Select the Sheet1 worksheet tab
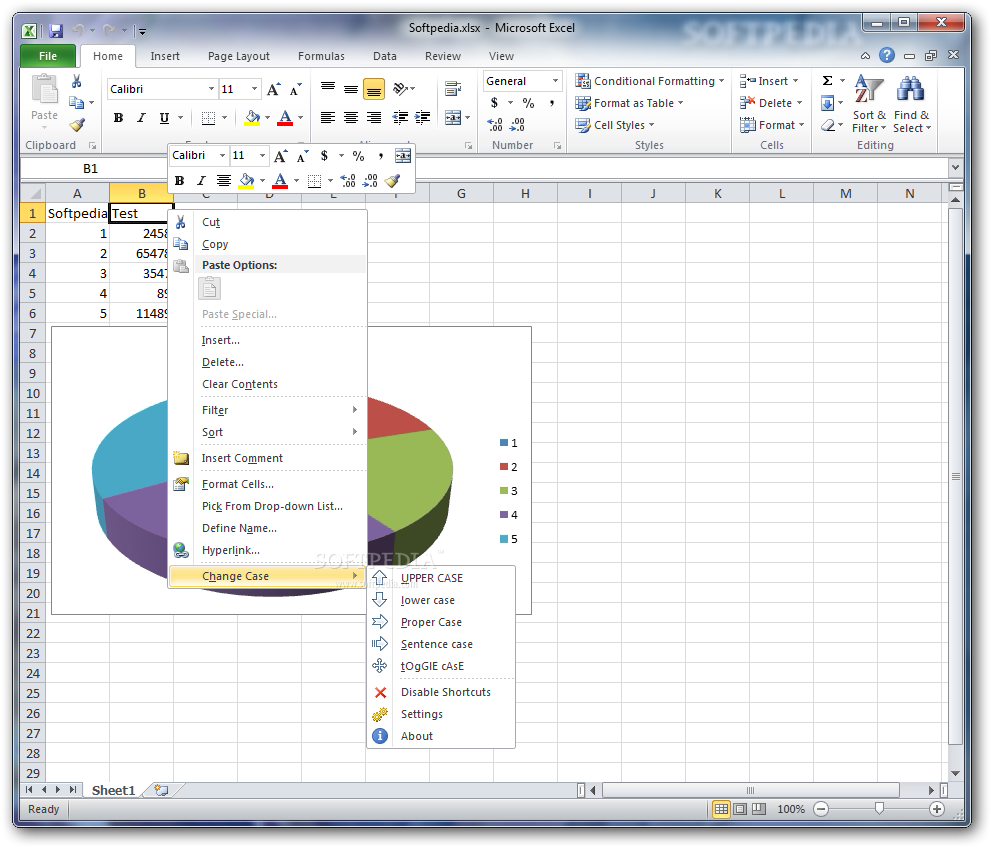The width and height of the screenshot is (992, 848). click(x=113, y=790)
